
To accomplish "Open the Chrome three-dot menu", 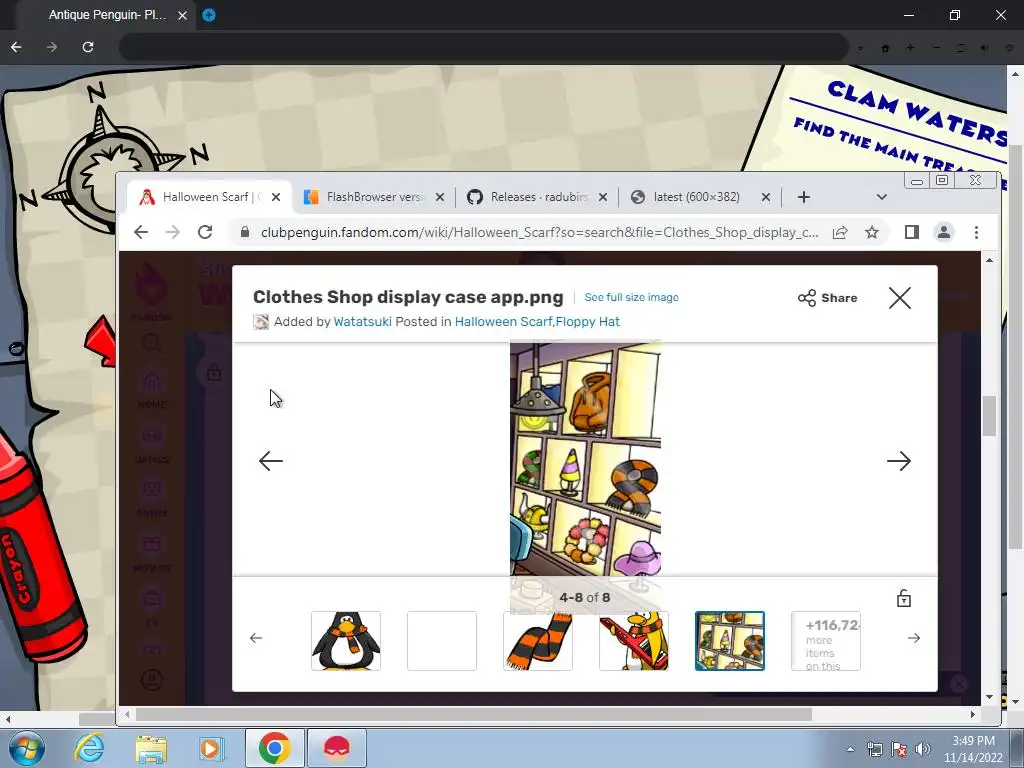I will tap(976, 232).
